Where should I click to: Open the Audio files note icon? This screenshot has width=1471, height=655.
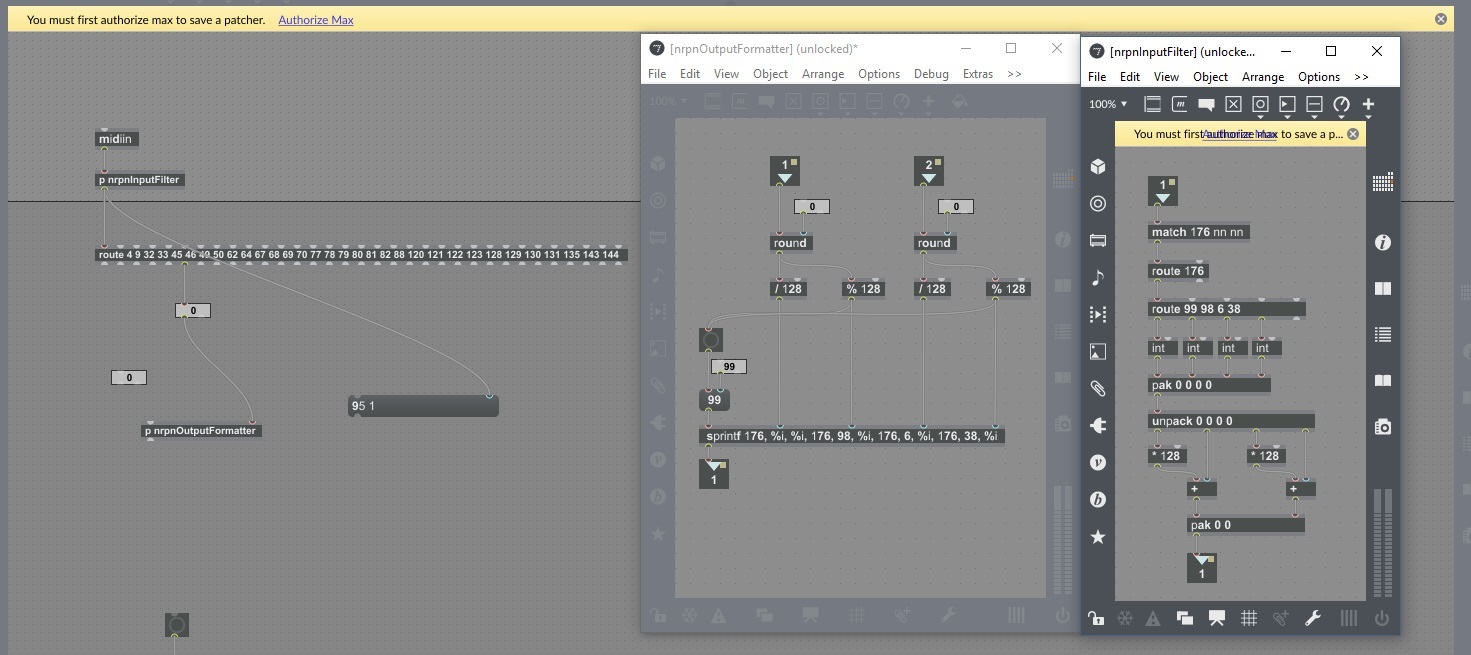click(x=1098, y=278)
